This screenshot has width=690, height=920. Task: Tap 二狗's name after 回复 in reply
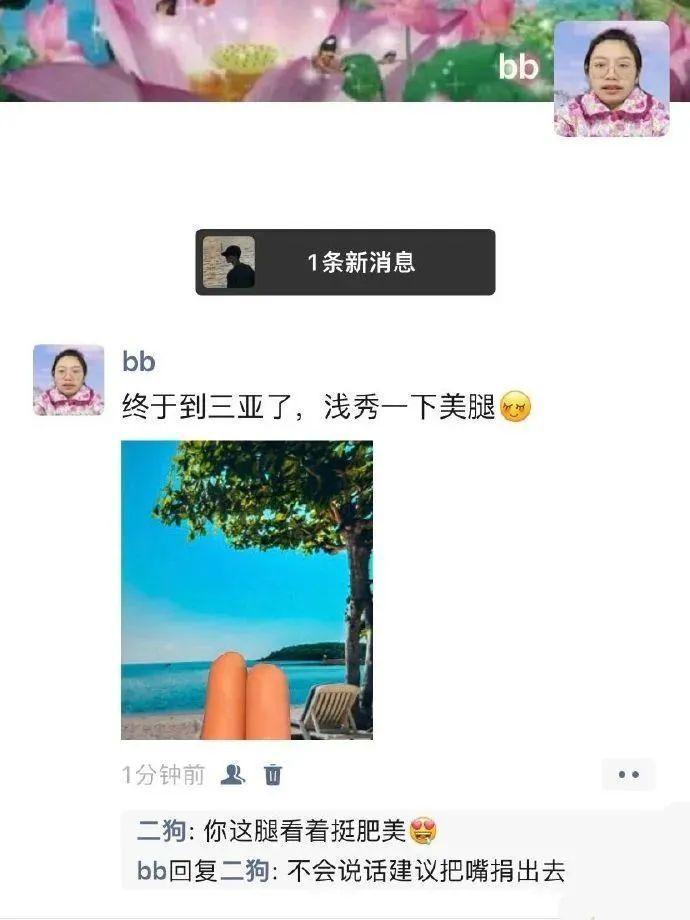point(245,871)
